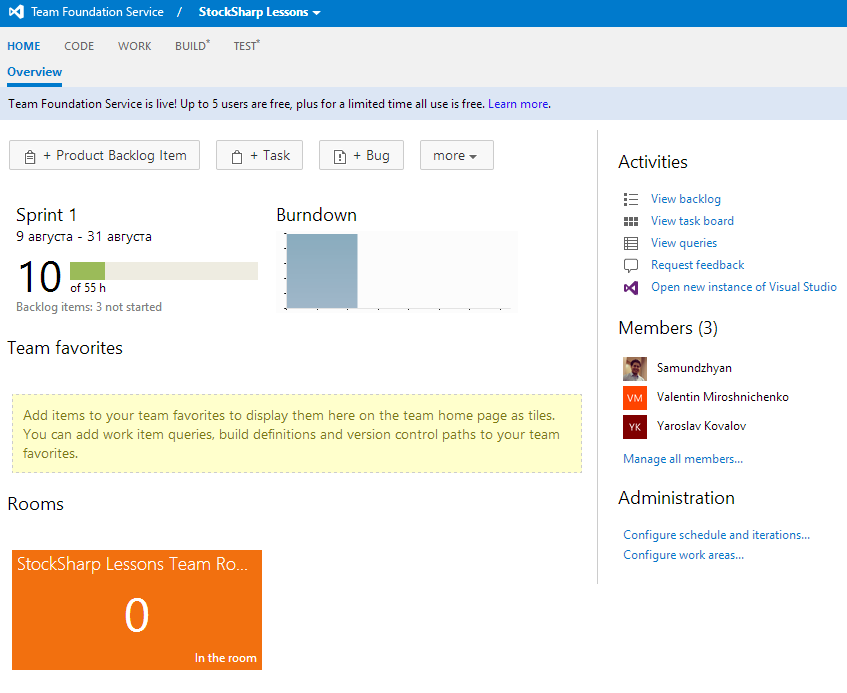Select member Valentin Miroshnichenko

coord(723,397)
